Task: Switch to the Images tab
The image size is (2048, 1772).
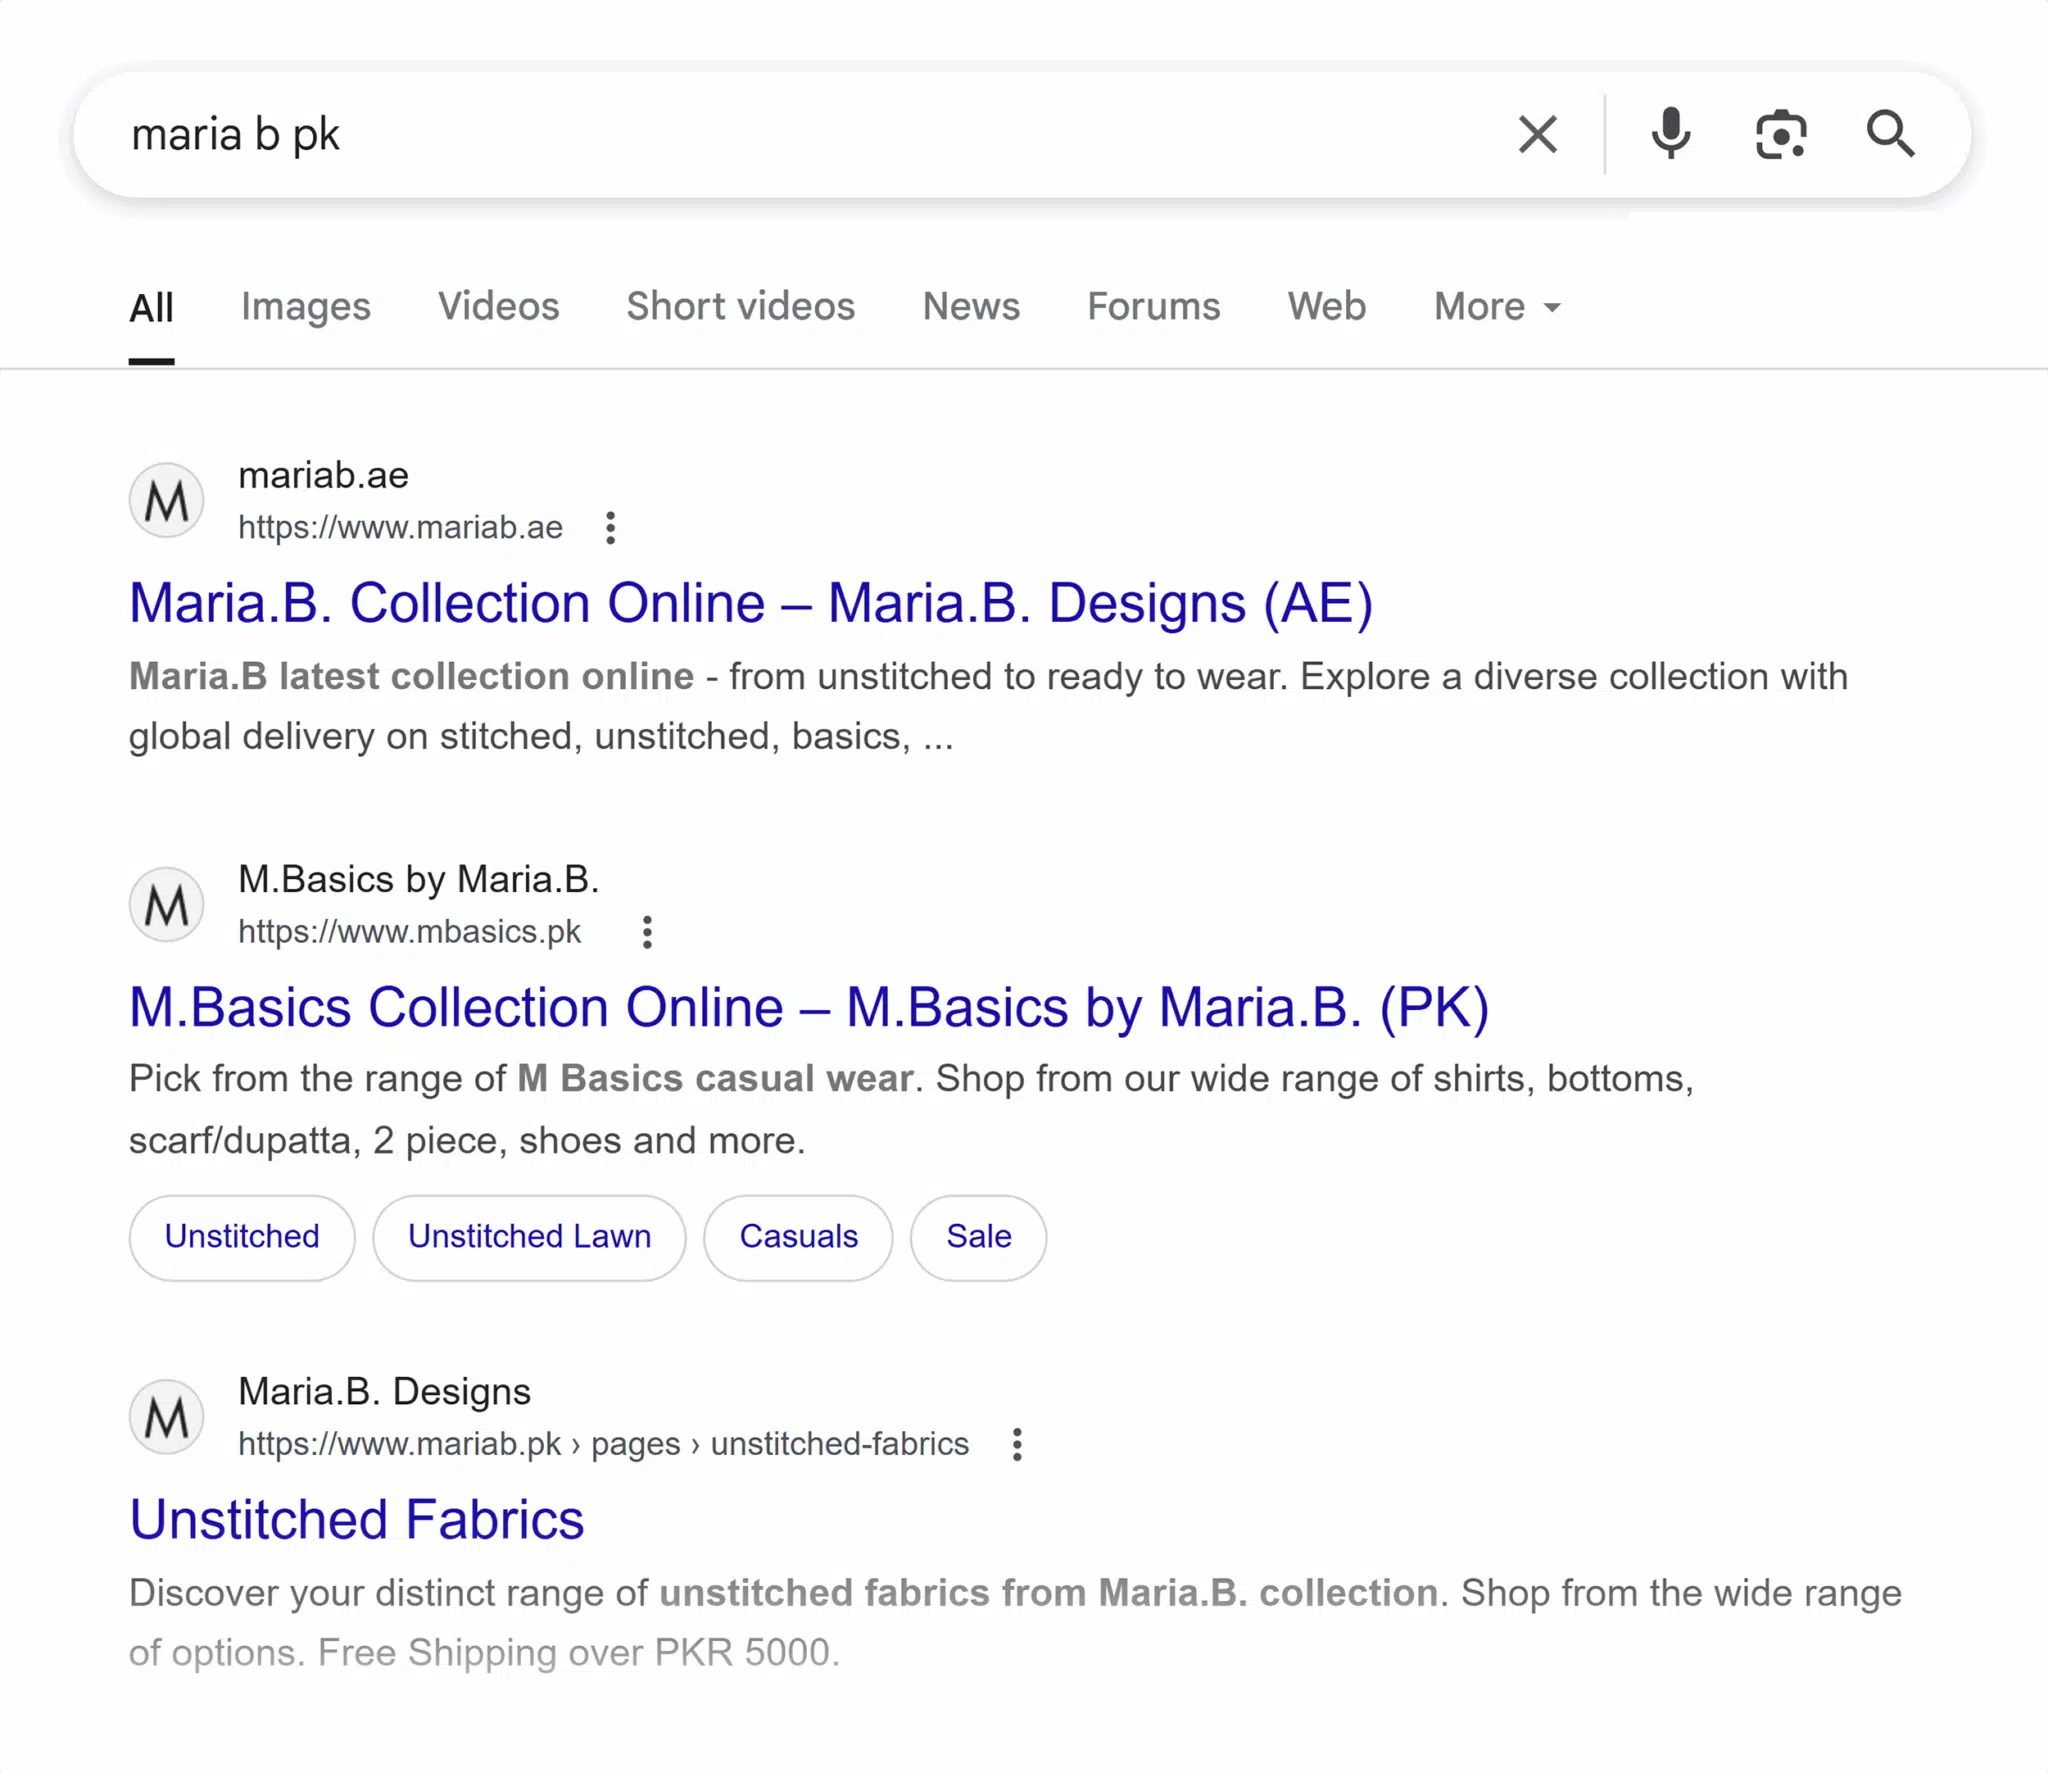Action: click(306, 307)
